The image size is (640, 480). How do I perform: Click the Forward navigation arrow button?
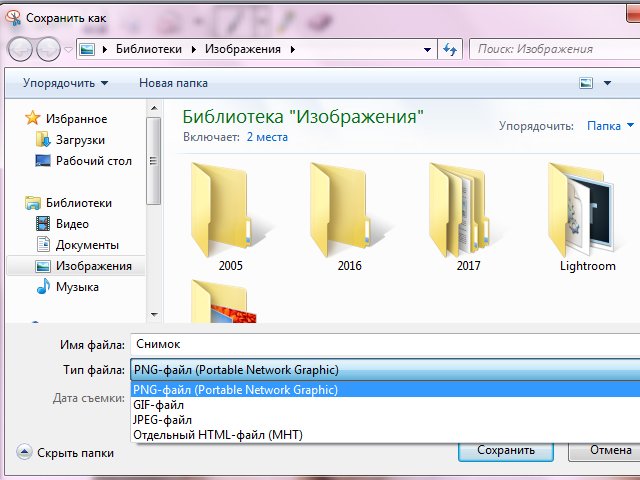[x=48, y=49]
